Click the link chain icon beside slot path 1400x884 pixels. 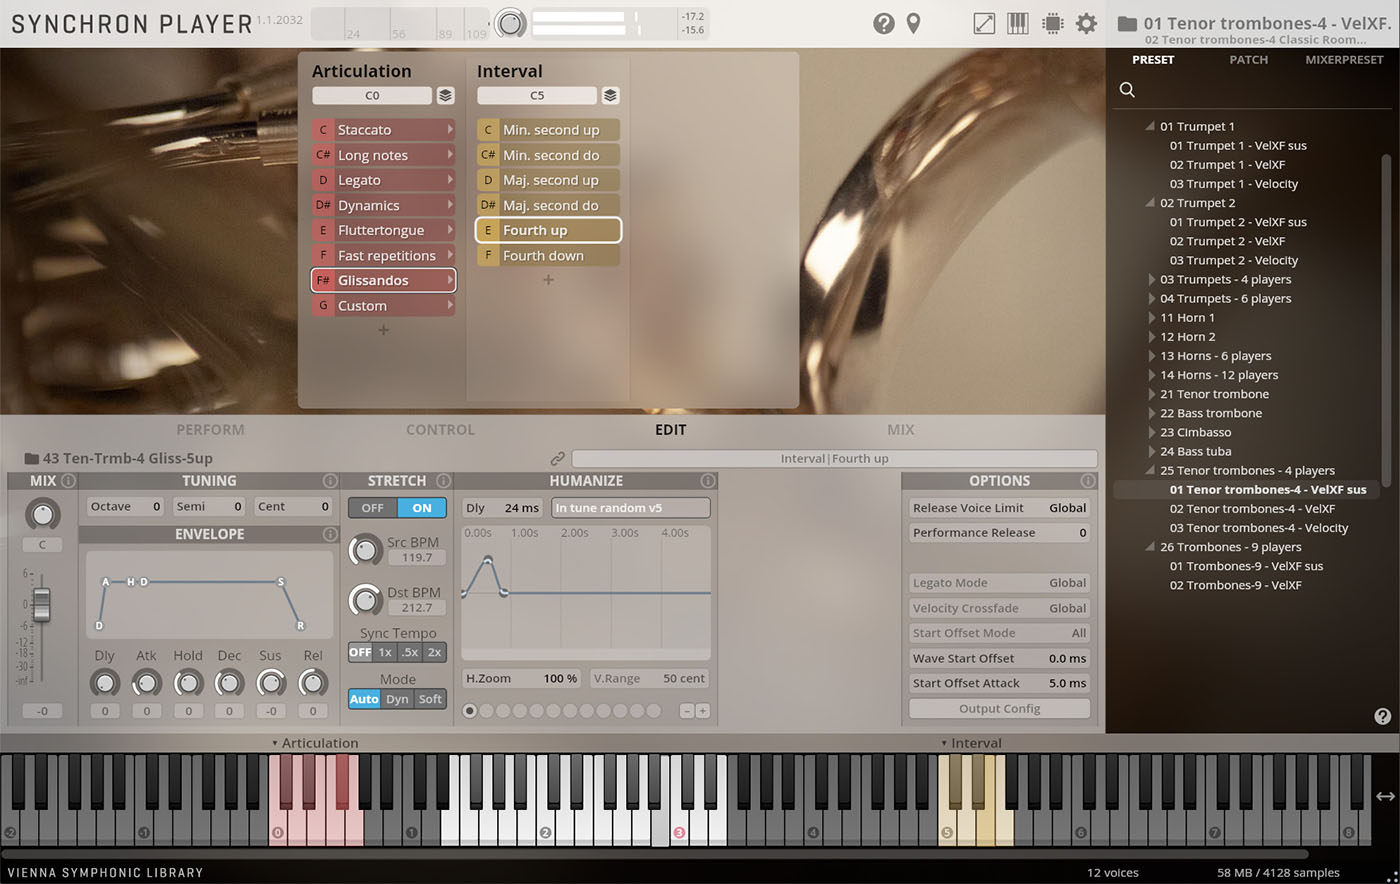tap(558, 459)
